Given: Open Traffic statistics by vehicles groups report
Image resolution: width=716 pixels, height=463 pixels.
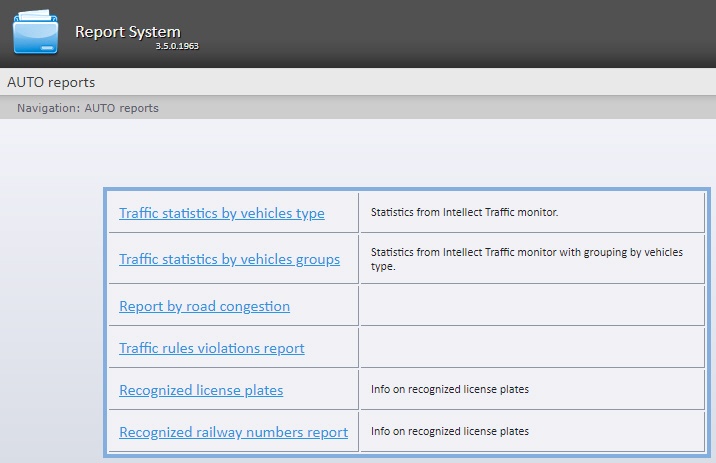Looking at the screenshot, I should [x=229, y=259].
